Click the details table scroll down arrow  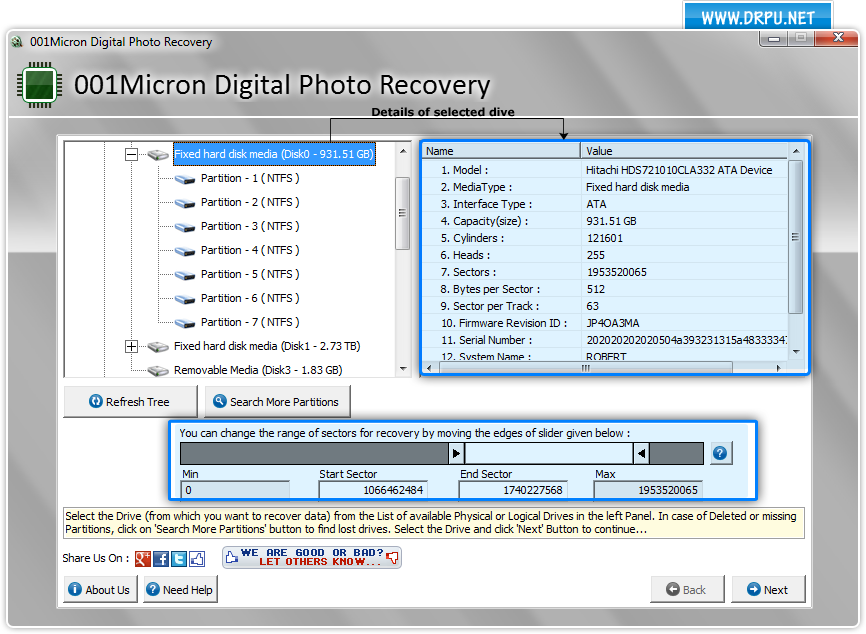click(x=796, y=352)
